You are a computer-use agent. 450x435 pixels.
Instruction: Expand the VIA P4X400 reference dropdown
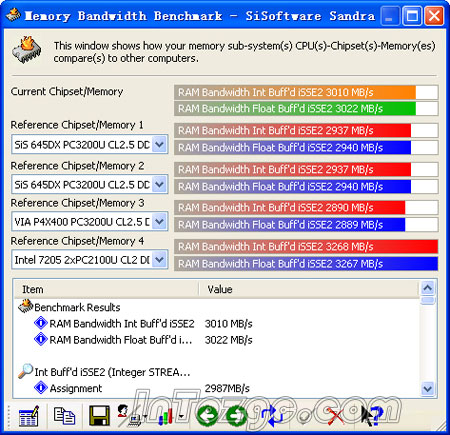click(160, 221)
